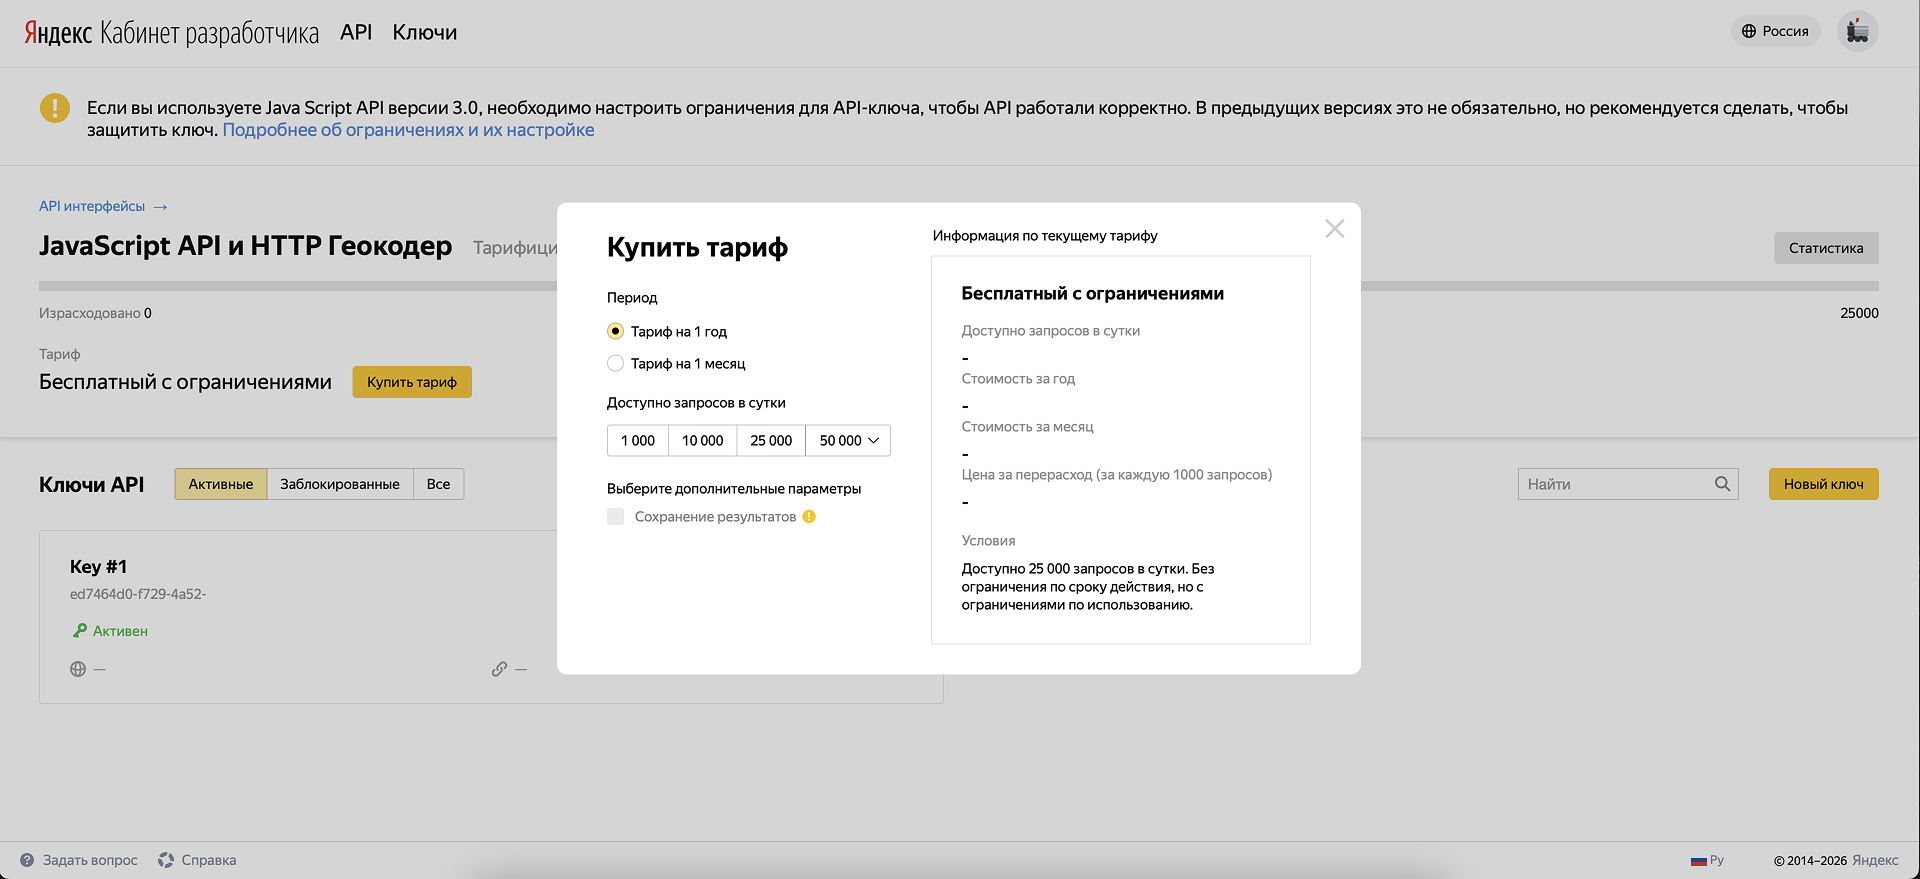Switch to the Все keys tab
This screenshot has height=879, width=1920.
pos(438,484)
